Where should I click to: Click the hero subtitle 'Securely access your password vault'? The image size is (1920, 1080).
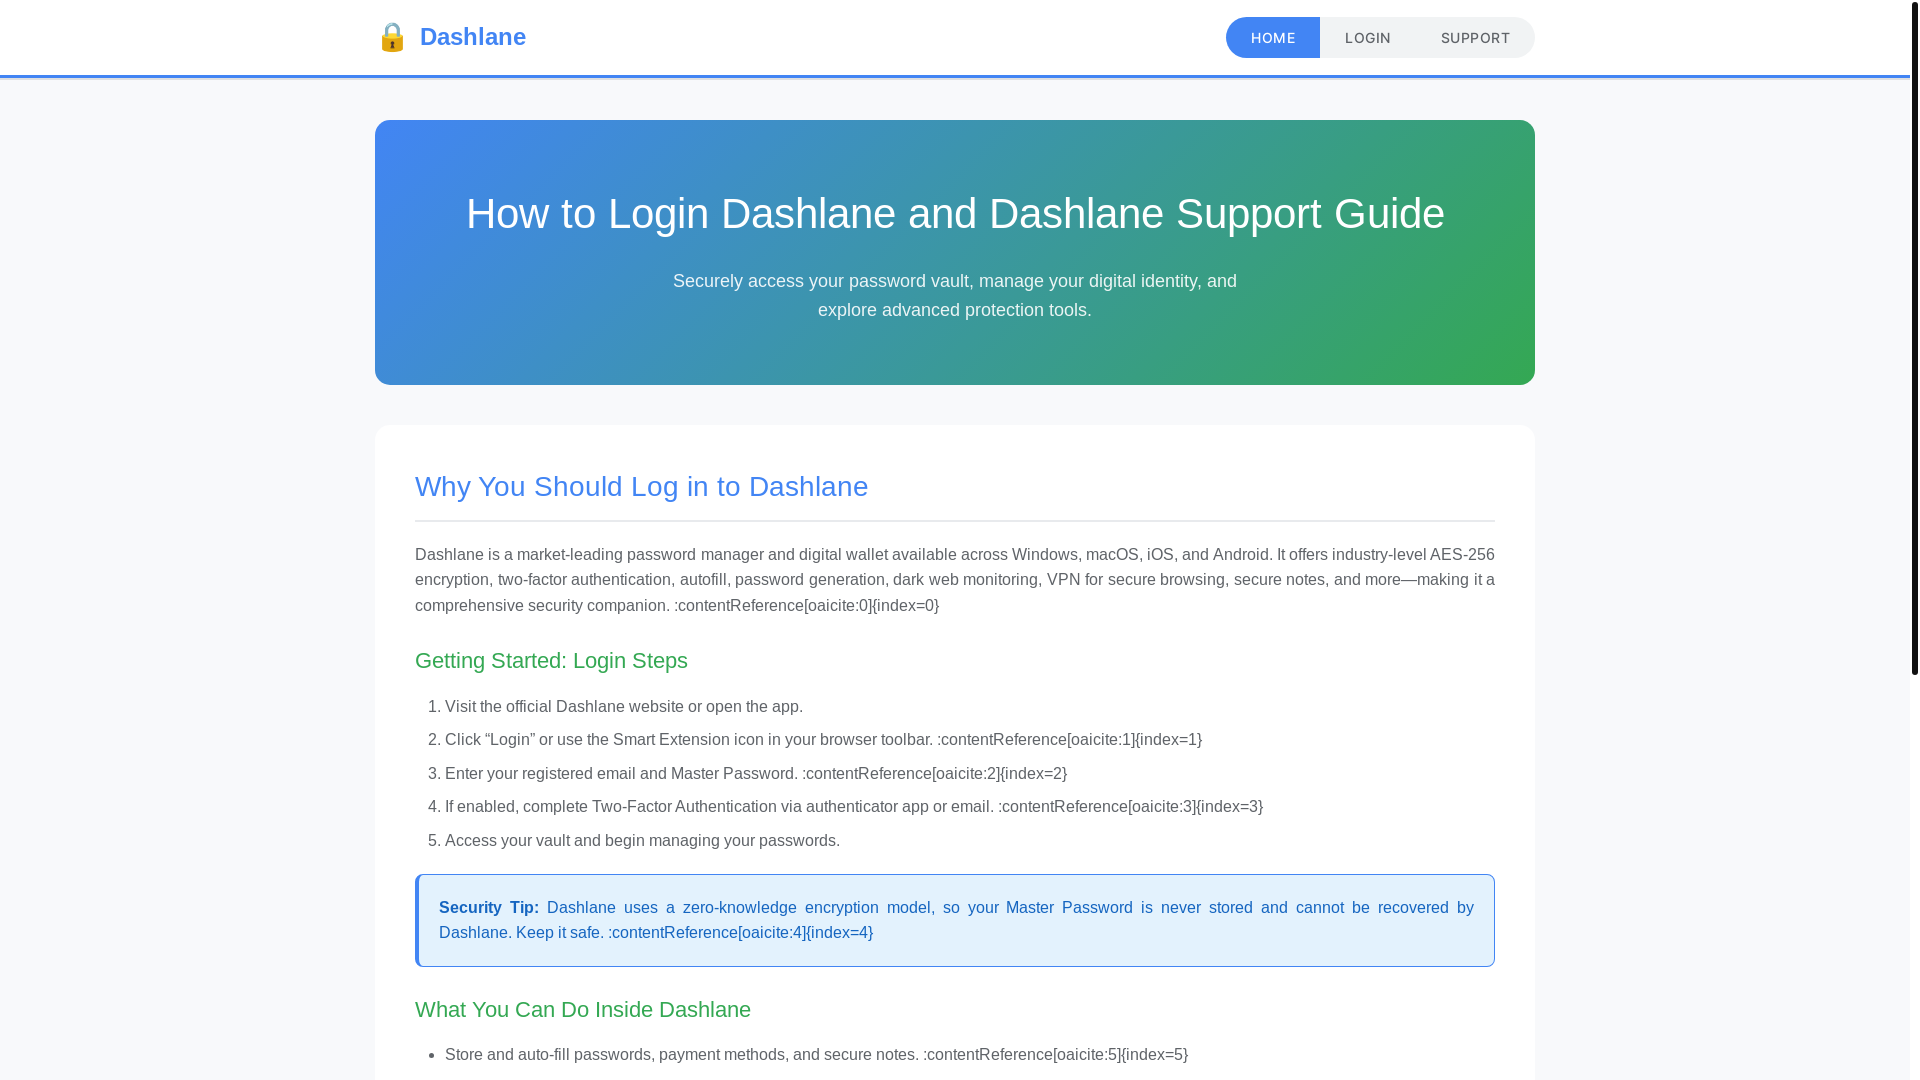pyautogui.click(x=955, y=295)
